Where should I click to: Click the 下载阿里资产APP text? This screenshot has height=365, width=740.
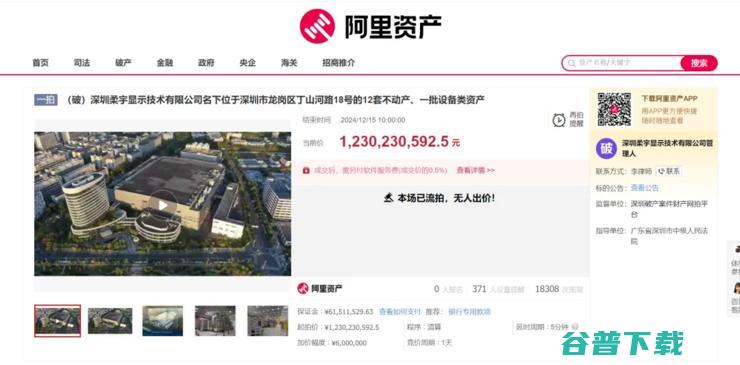[x=669, y=99]
